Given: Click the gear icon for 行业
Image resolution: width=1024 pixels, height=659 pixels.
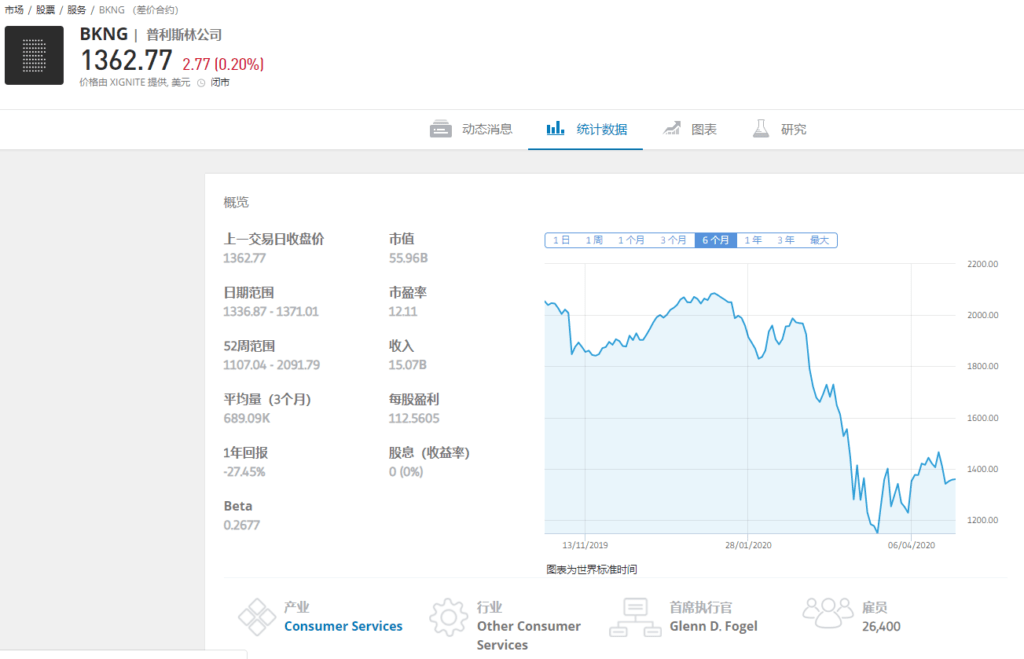Looking at the screenshot, I should click(448, 617).
